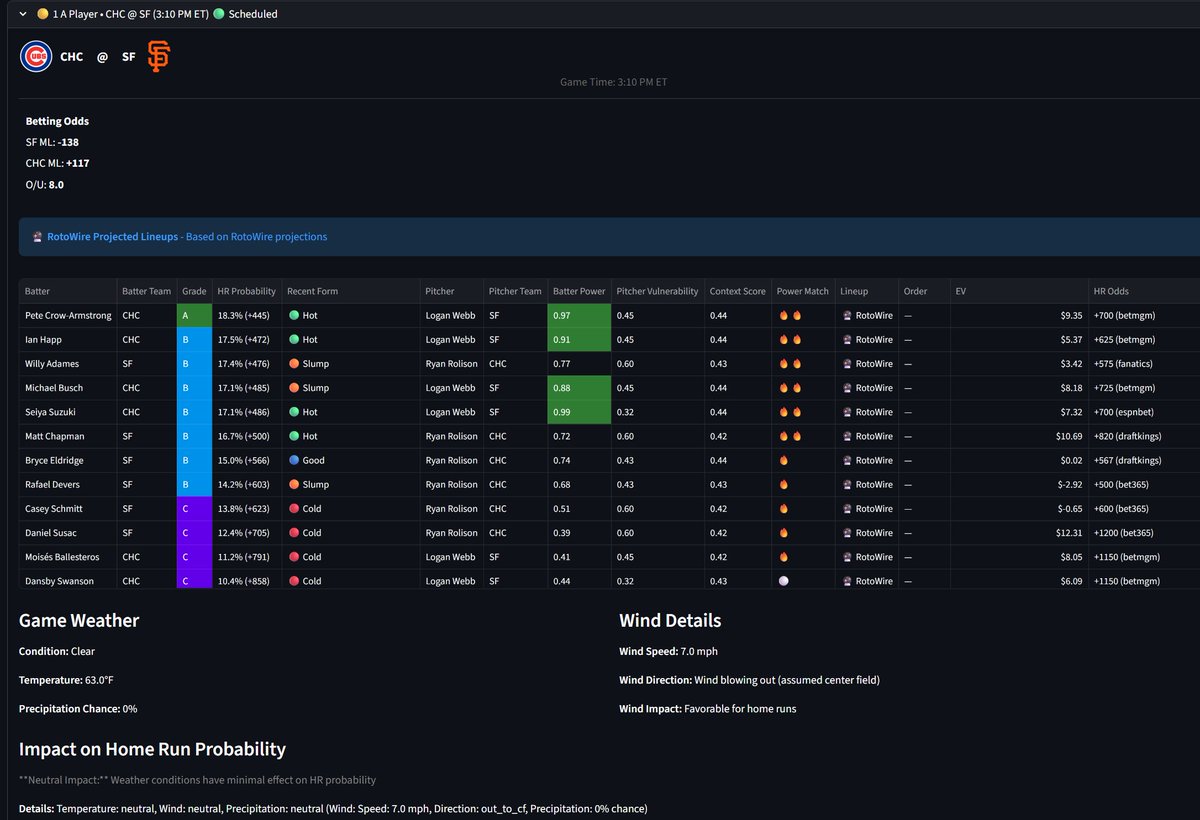
Task: Click the 0.97 Batter Power cell
Action: (x=579, y=315)
